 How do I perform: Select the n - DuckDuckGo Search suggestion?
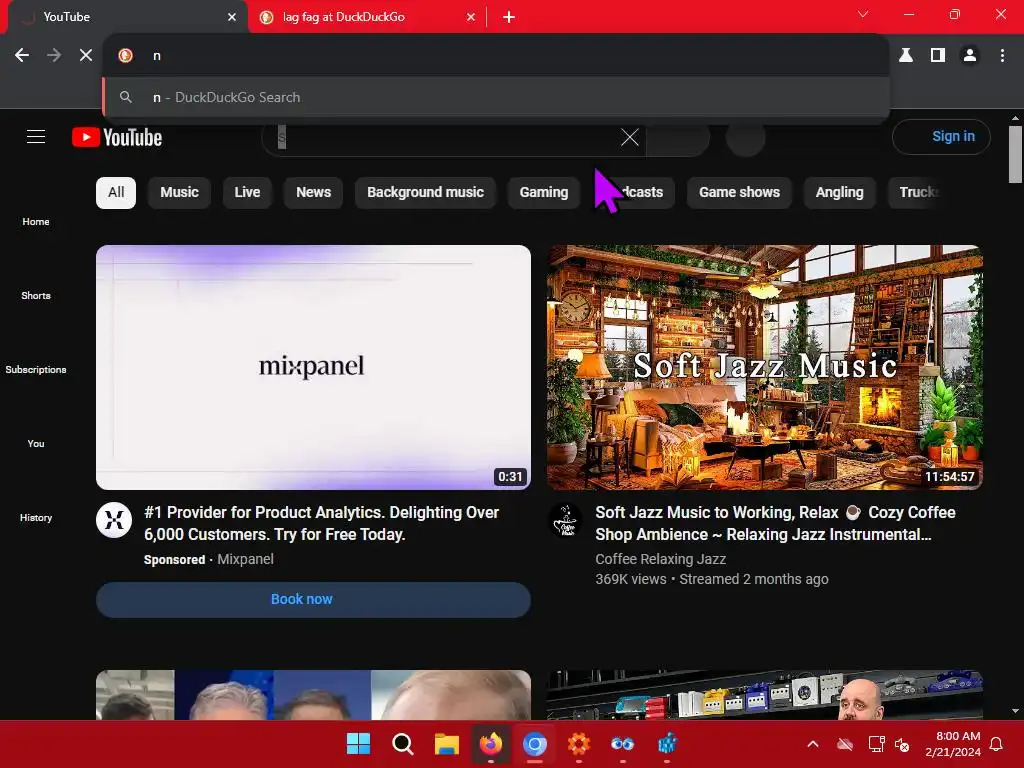[496, 97]
